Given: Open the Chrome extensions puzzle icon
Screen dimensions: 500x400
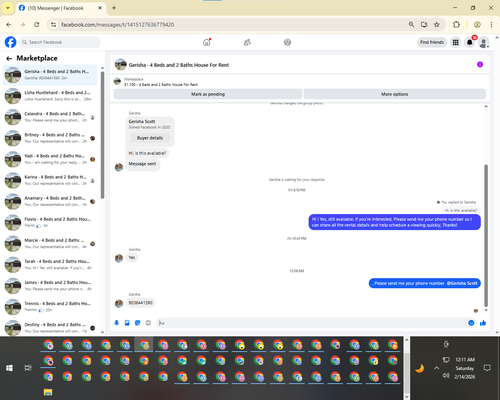Looking at the screenshot, I should pos(456,25).
